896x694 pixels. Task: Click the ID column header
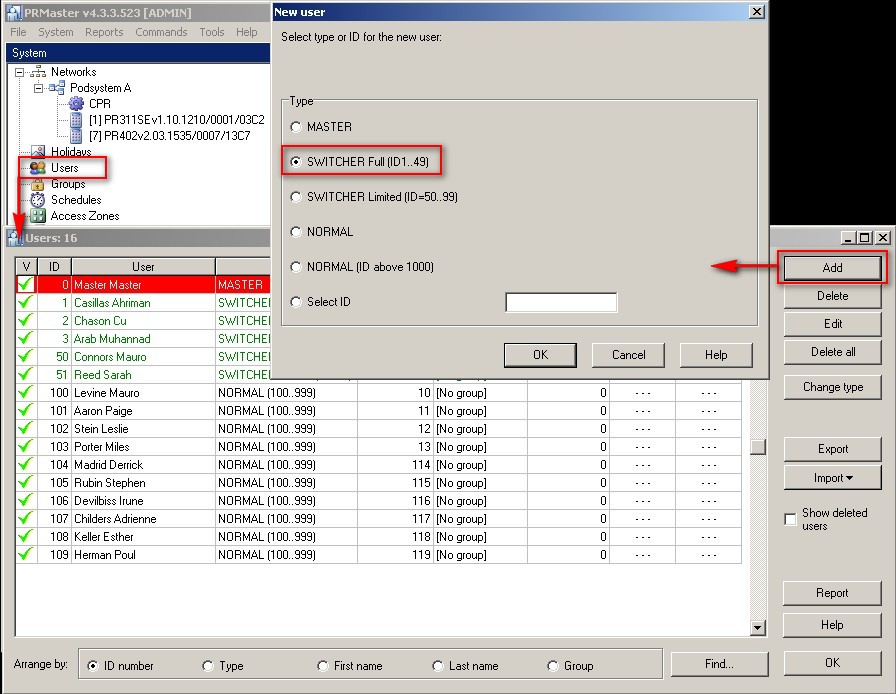point(54,266)
